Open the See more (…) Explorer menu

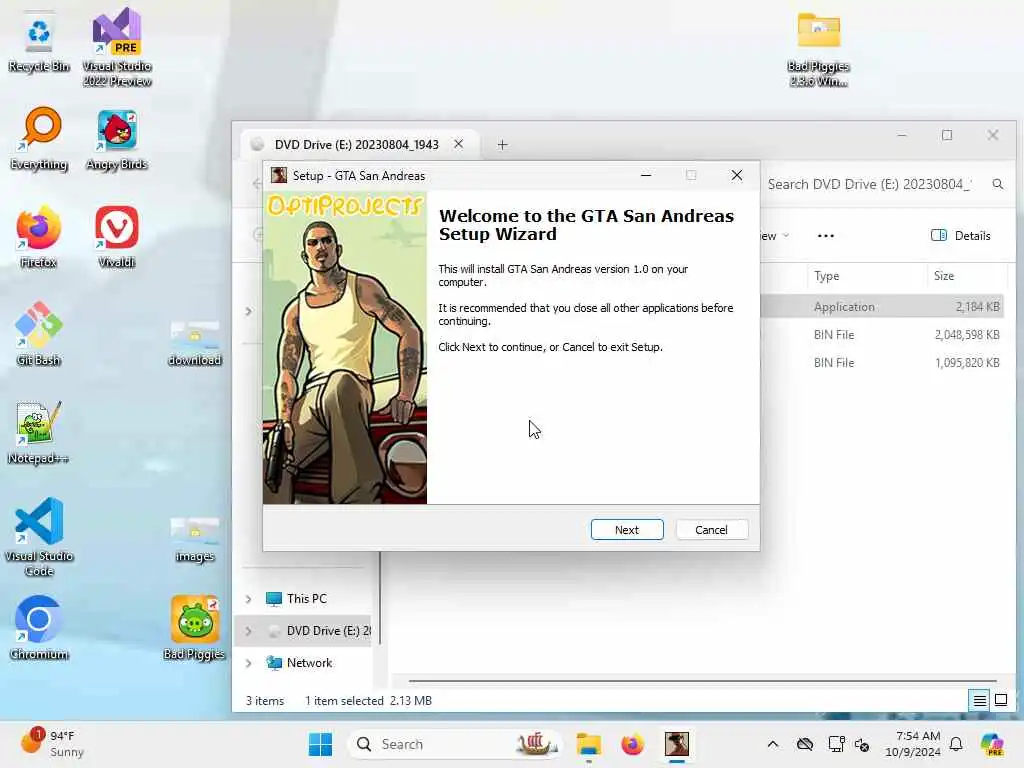(825, 236)
